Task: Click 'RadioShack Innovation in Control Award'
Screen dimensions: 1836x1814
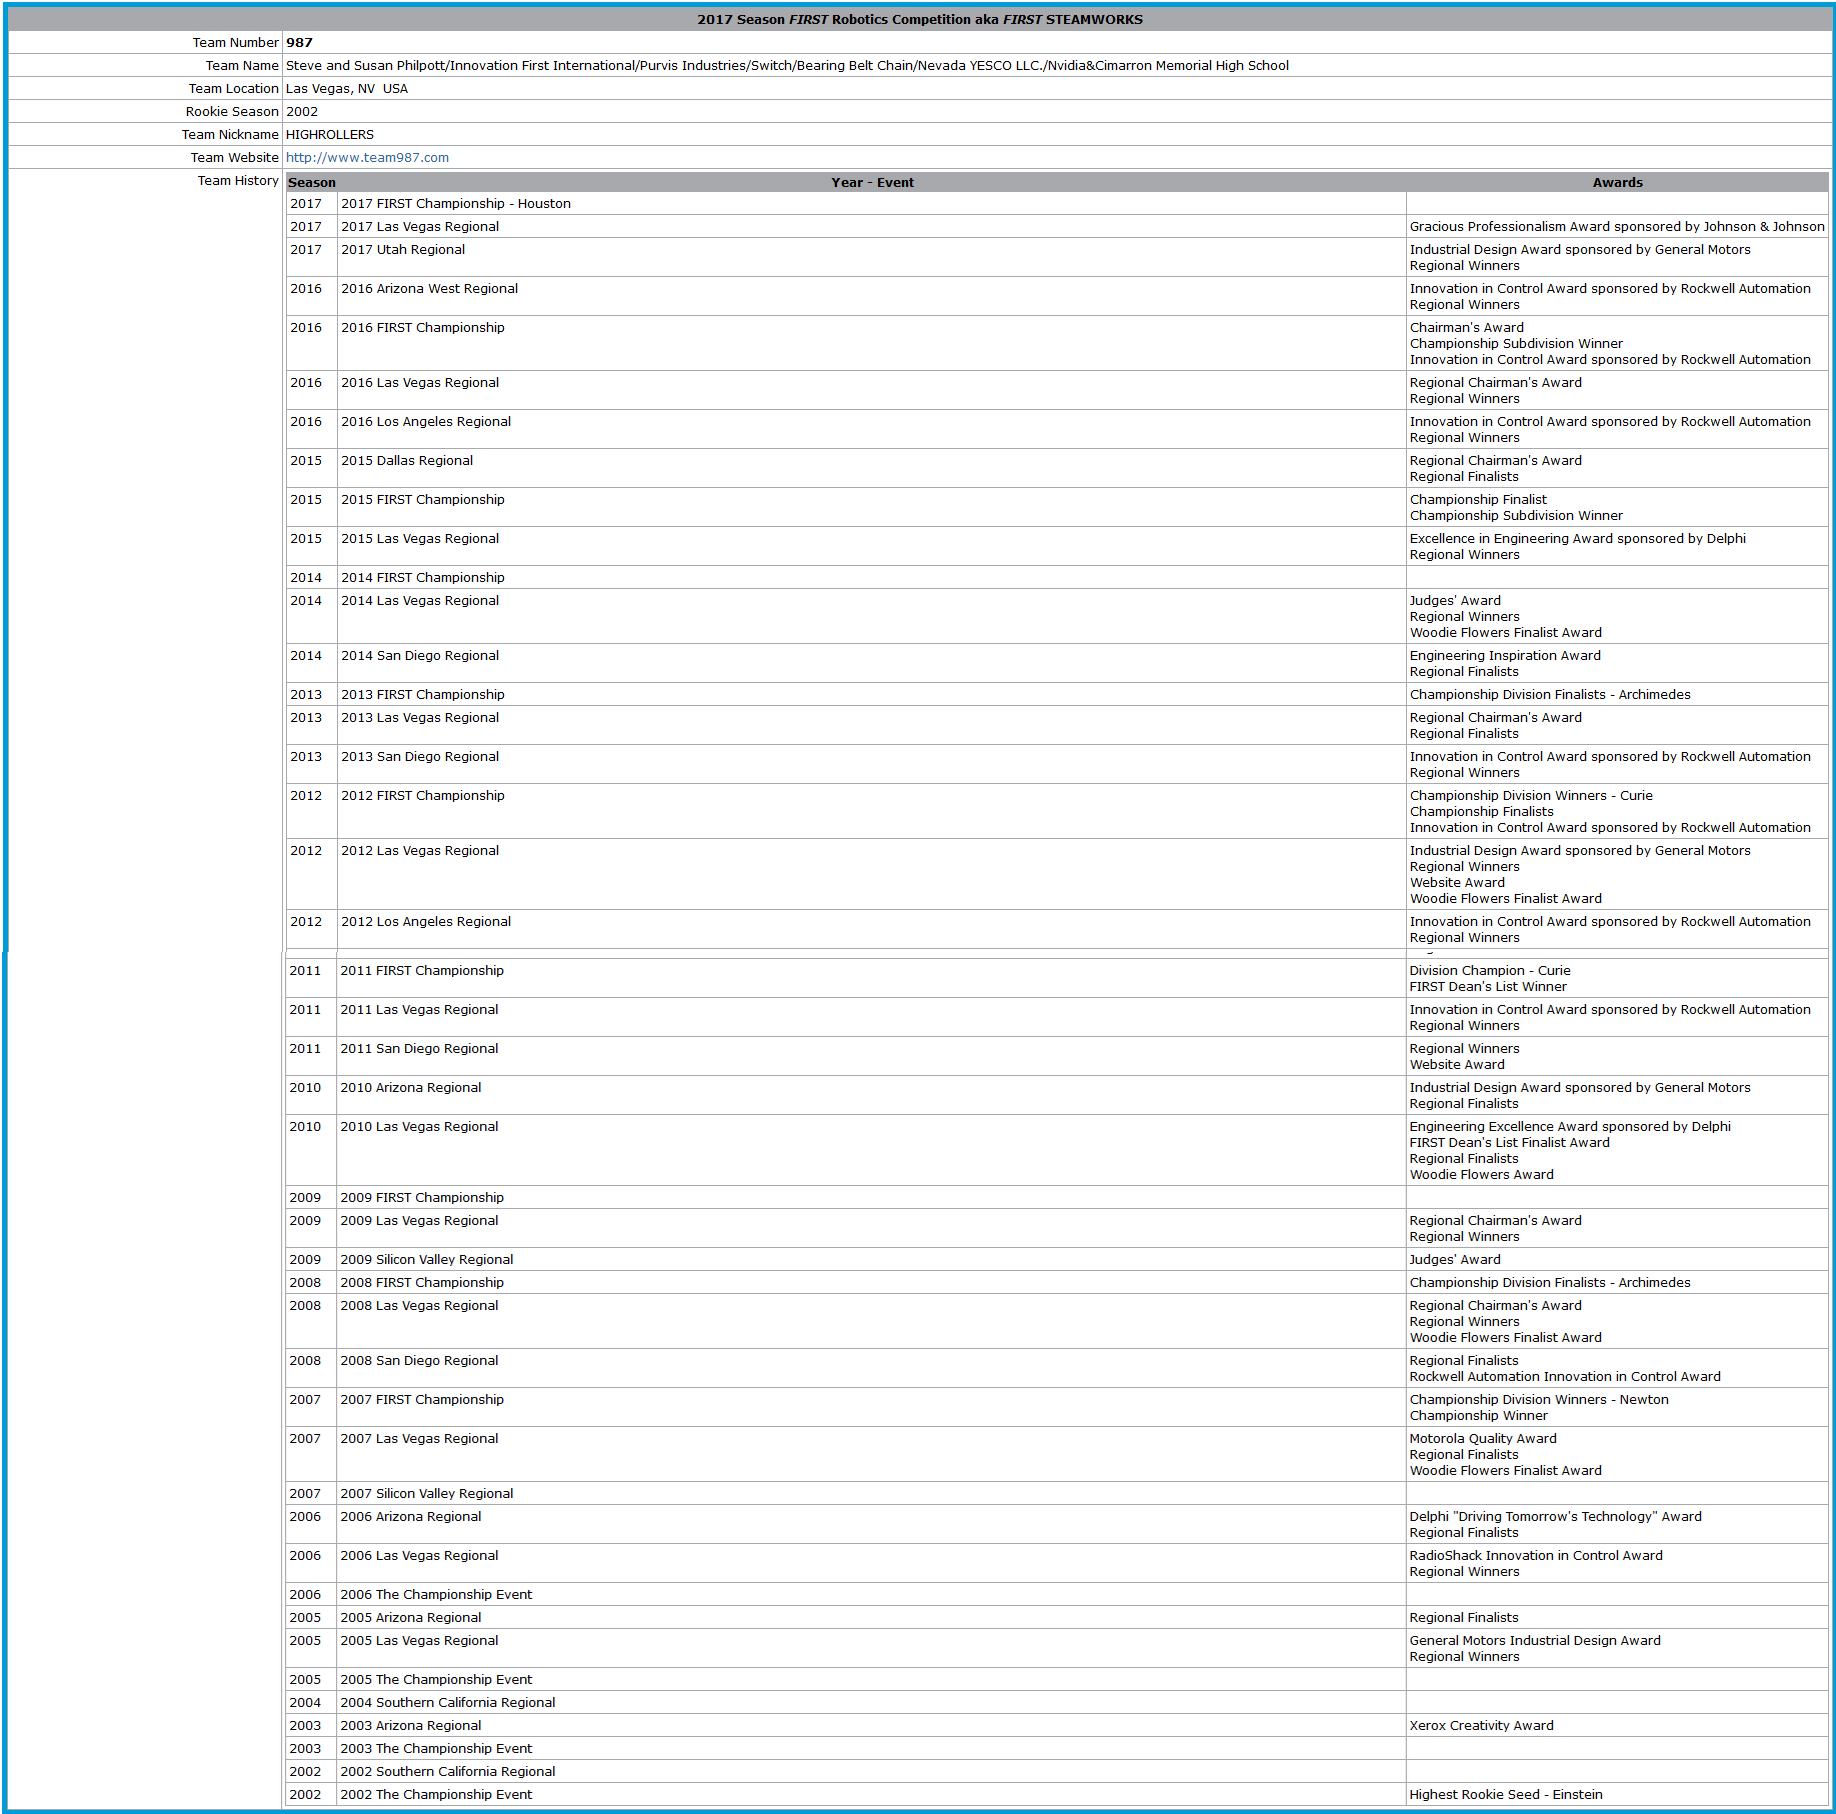Action: coord(1536,1556)
